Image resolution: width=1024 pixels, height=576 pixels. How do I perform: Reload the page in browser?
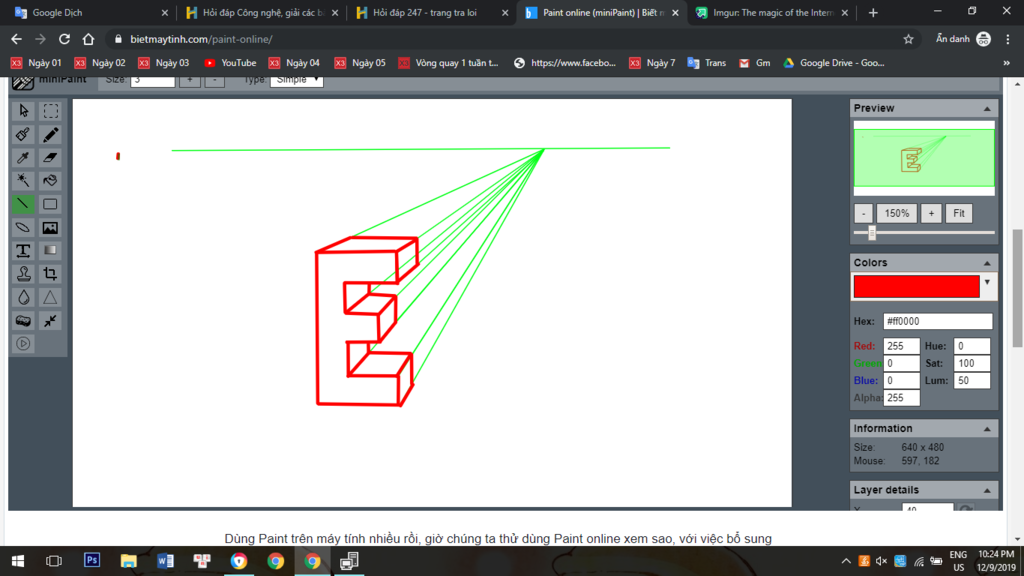(64, 39)
